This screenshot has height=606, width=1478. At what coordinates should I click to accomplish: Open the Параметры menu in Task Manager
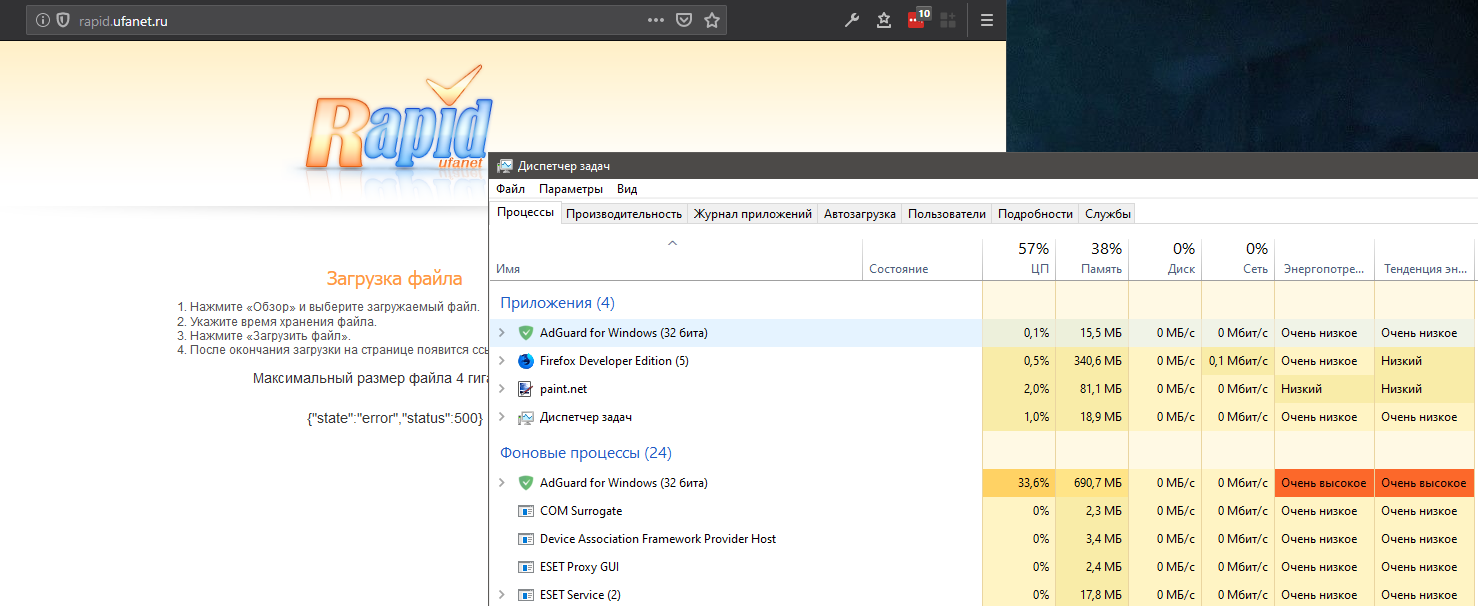pyautogui.click(x=571, y=188)
